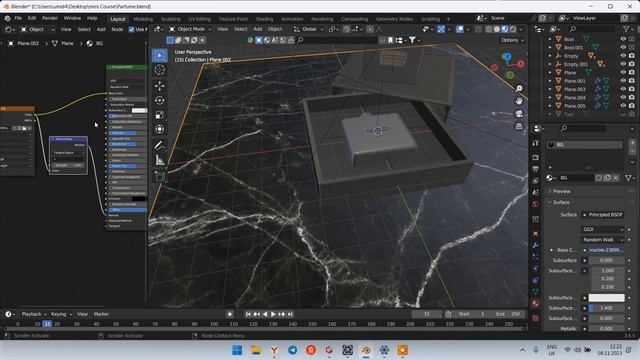Open the File menu

[18, 18]
